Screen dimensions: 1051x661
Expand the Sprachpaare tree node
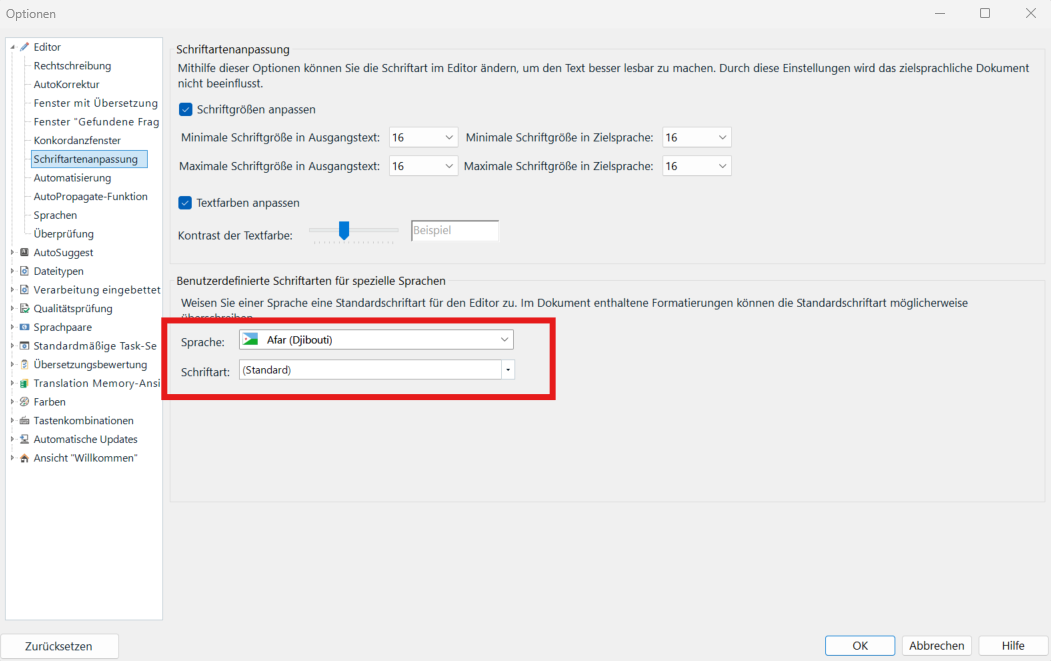point(12,327)
